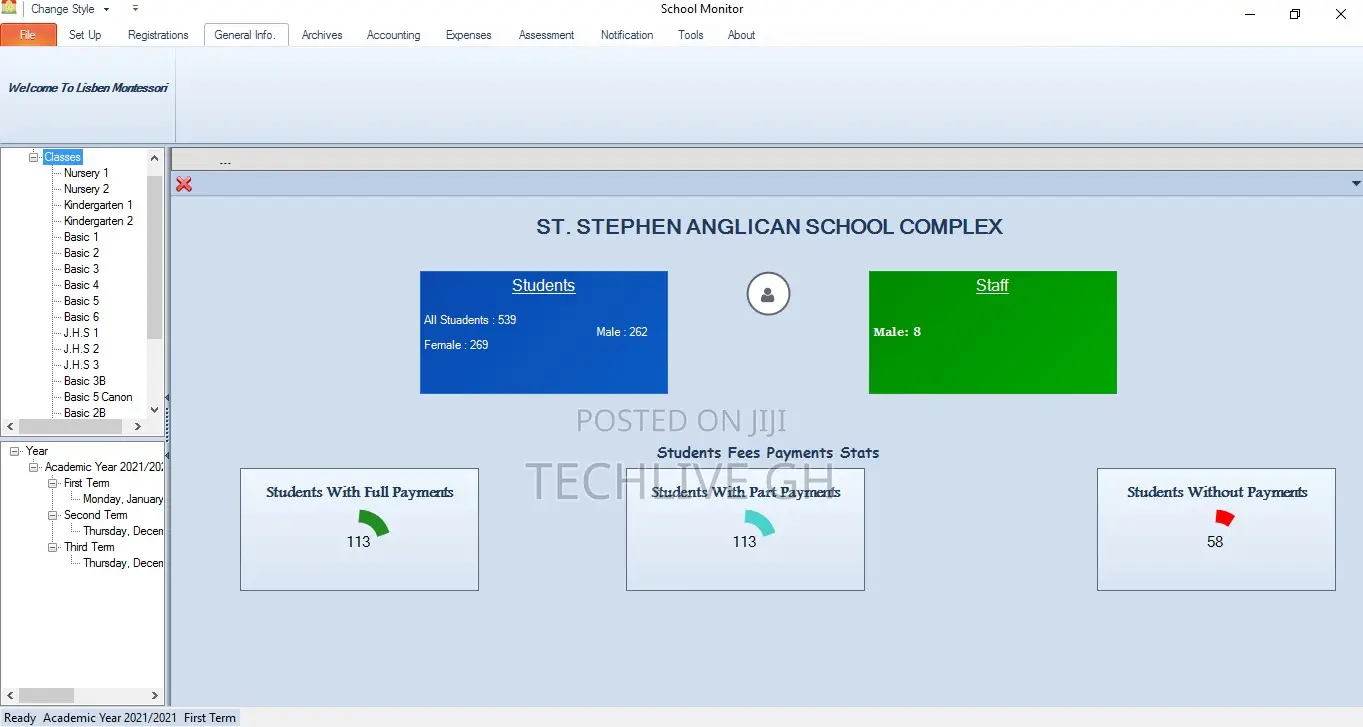This screenshot has width=1363, height=727.
Task: Click the green full payments gauge
Action: [x=373, y=522]
